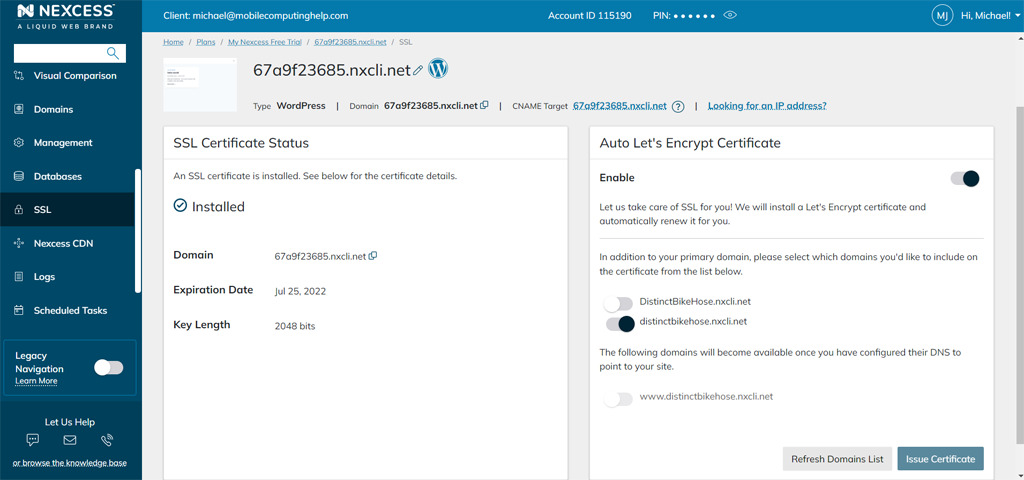Screen dimensions: 1024x480
Task: Reveal PIN with the eye icon
Action: coord(731,15)
